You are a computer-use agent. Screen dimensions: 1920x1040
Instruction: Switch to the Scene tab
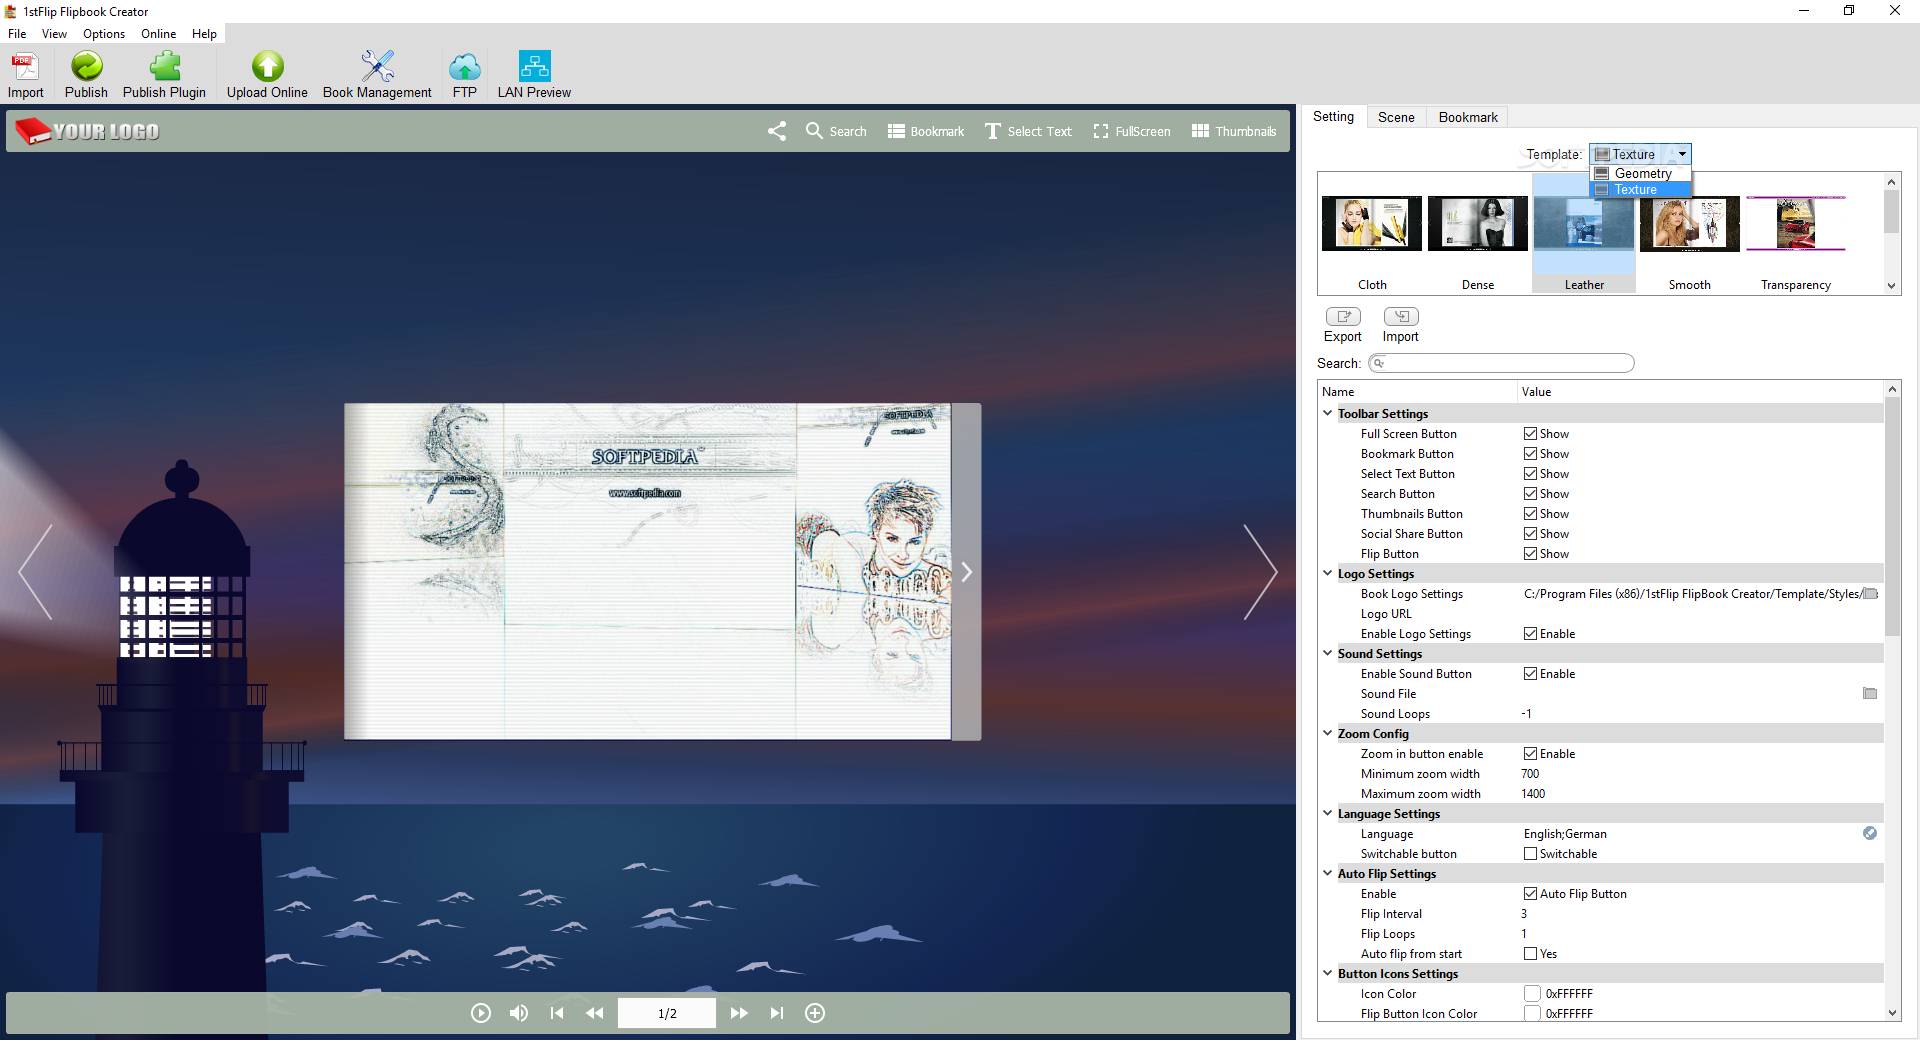[1396, 117]
